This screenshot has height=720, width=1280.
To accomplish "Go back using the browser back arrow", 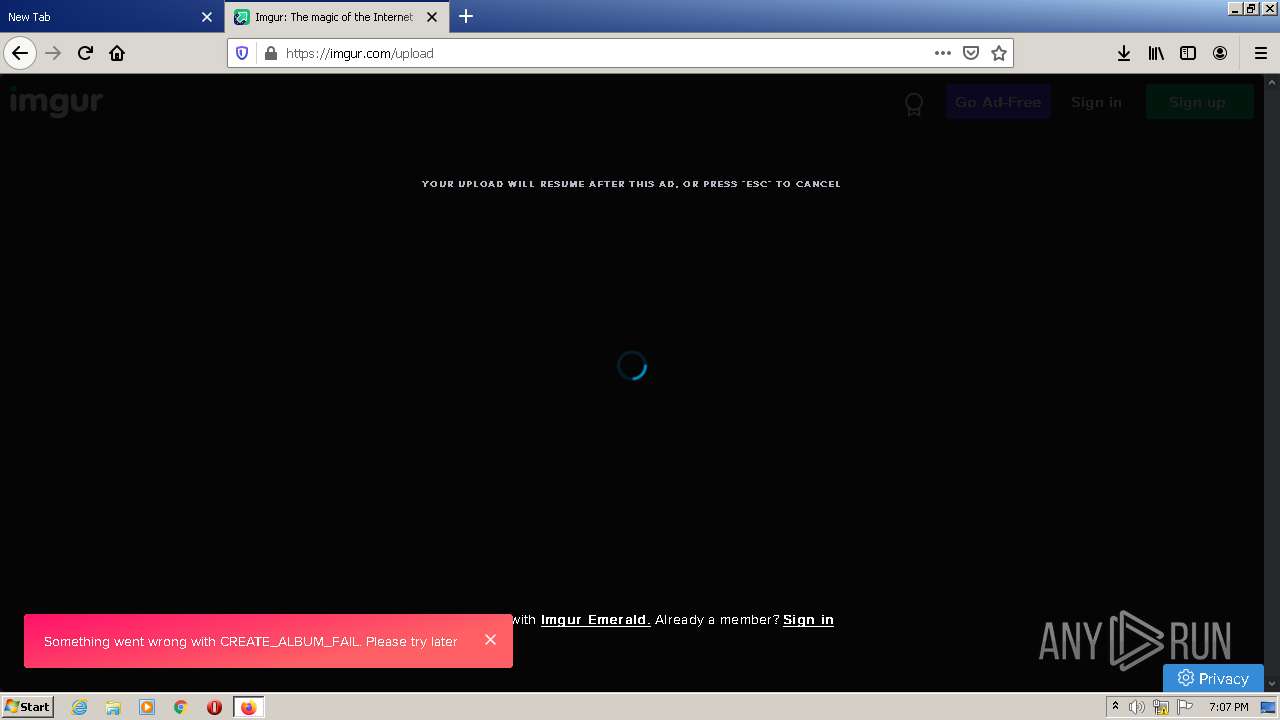I will [20, 53].
